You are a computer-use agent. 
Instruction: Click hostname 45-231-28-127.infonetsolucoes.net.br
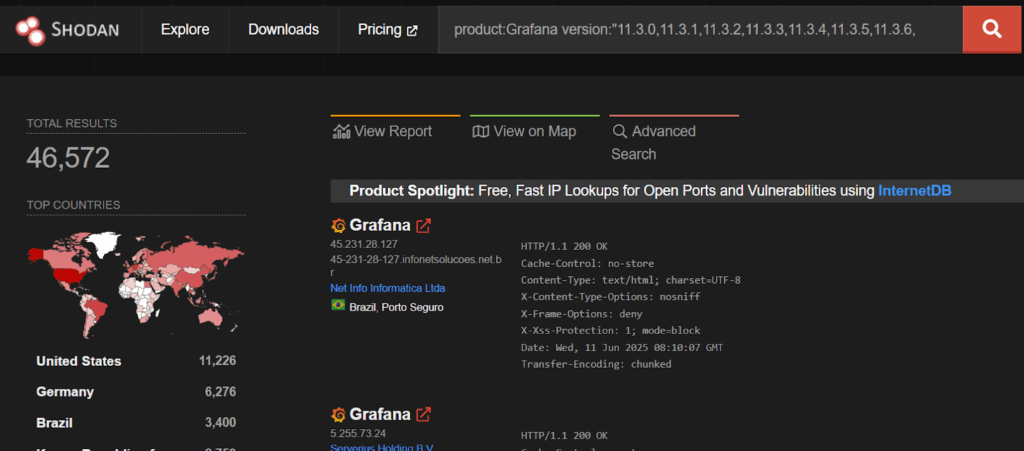click(x=416, y=266)
